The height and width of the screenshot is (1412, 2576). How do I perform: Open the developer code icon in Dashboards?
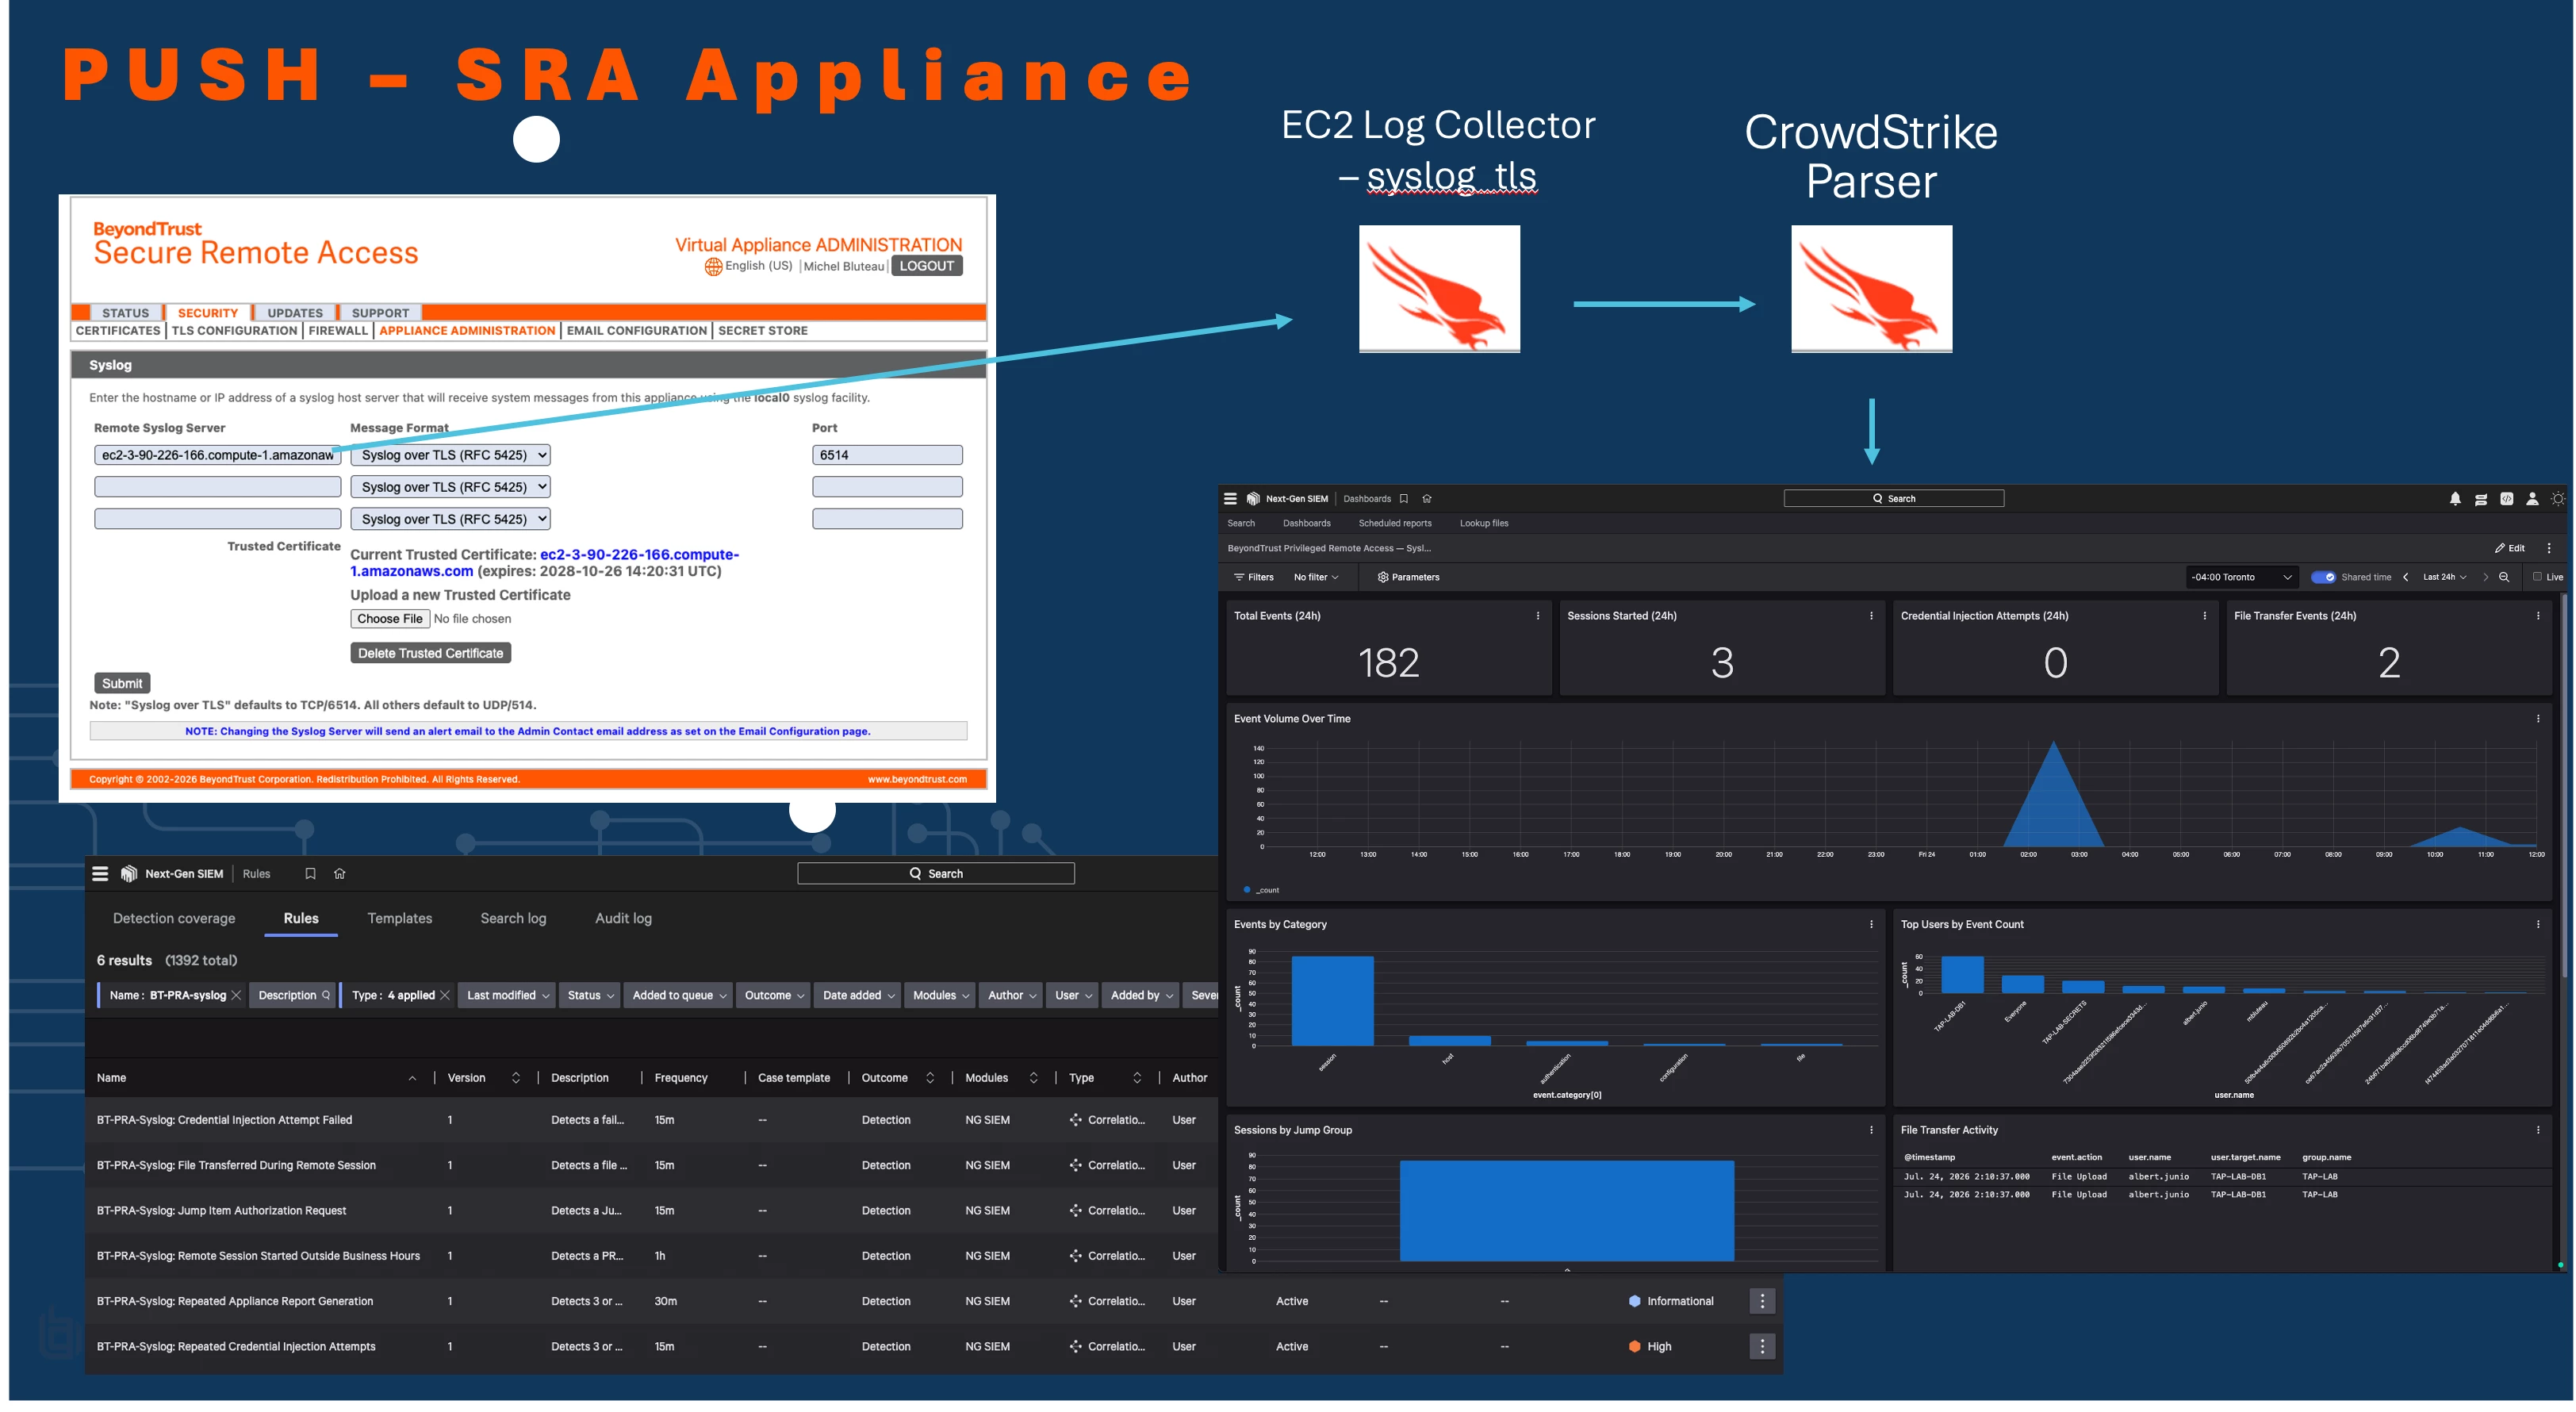click(x=2507, y=499)
